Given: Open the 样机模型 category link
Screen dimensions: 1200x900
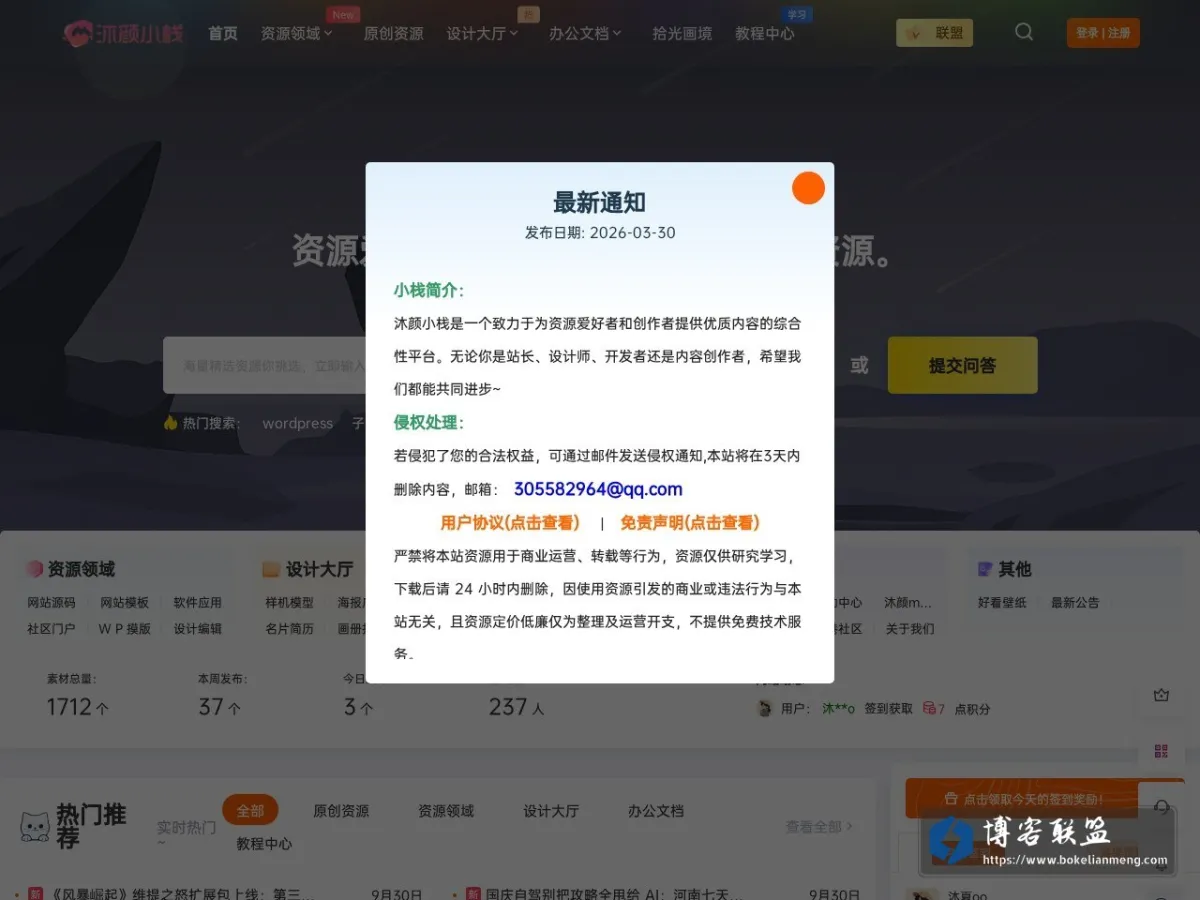Looking at the screenshot, I should tap(289, 602).
